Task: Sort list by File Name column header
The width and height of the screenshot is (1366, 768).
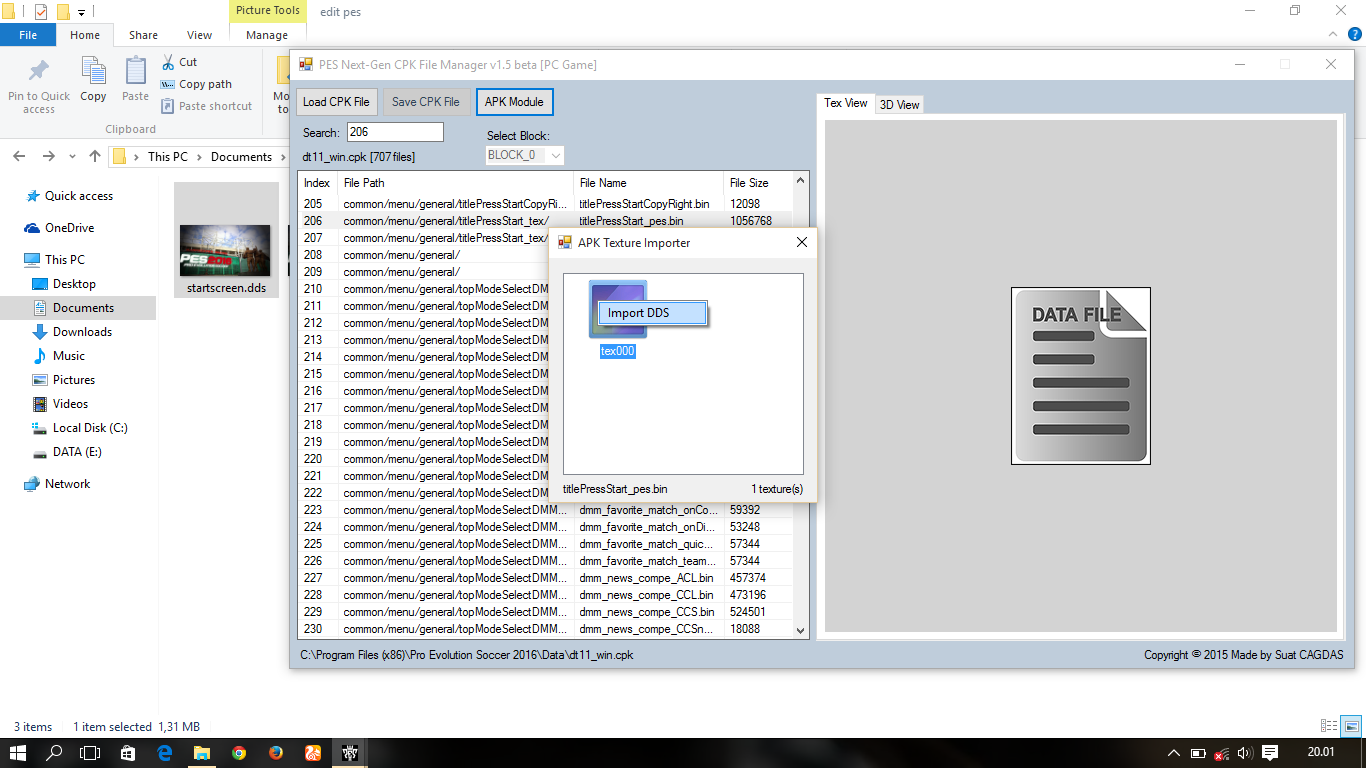Action: point(649,183)
